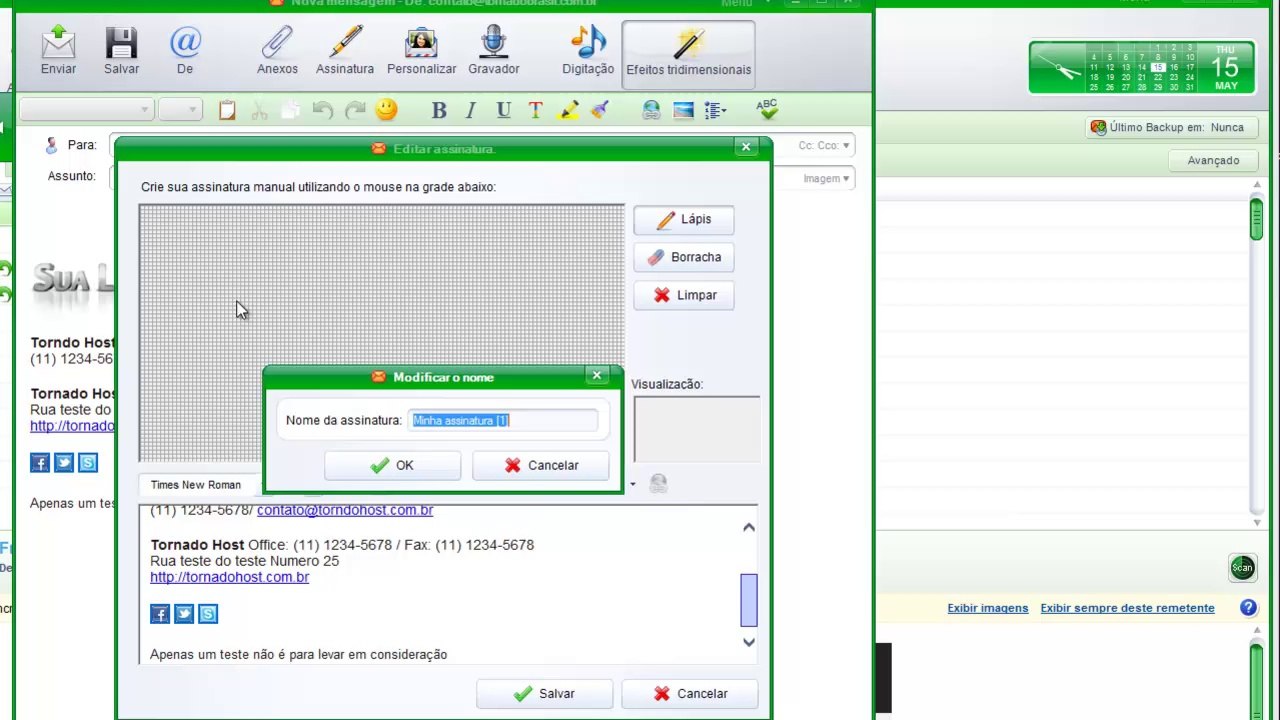1280x720 pixels.
Task: Click Salvar in Editar assinatura dialog
Action: 544,694
